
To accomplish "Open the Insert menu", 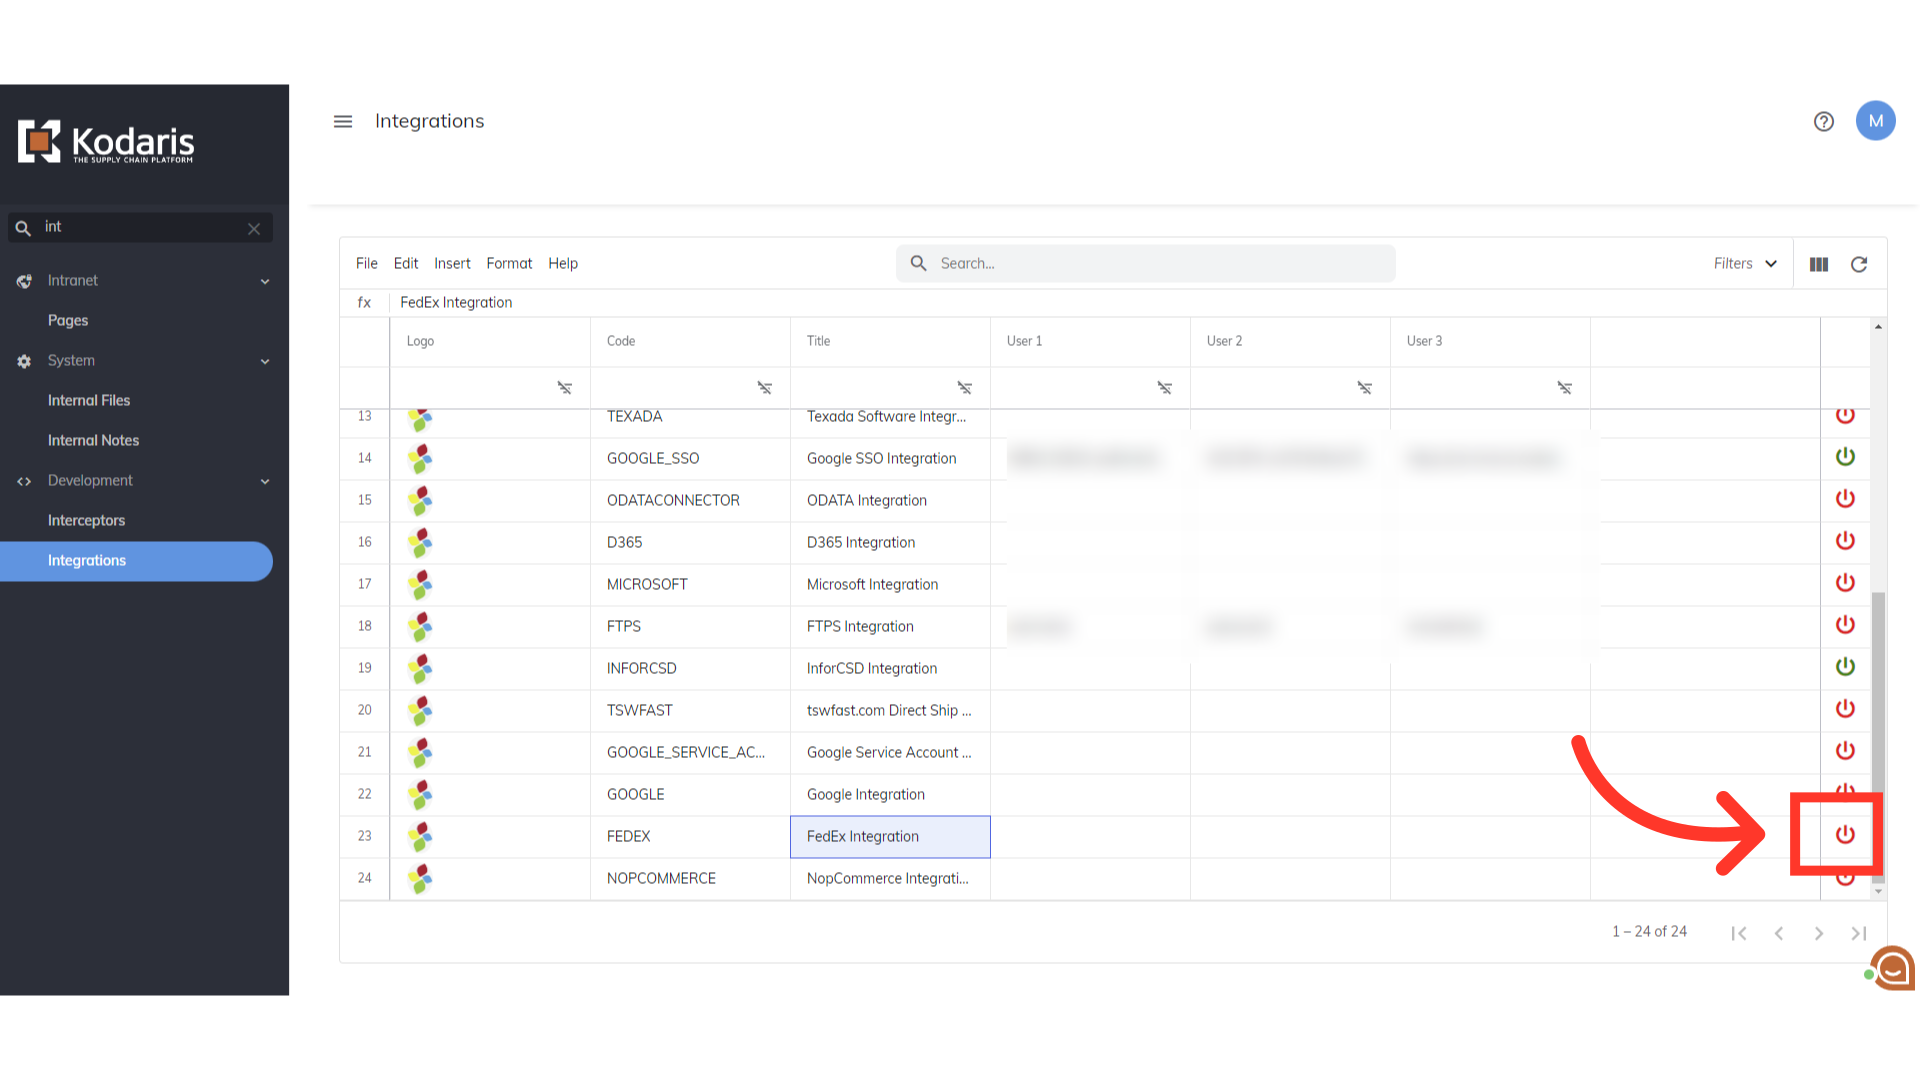I will (x=452, y=264).
